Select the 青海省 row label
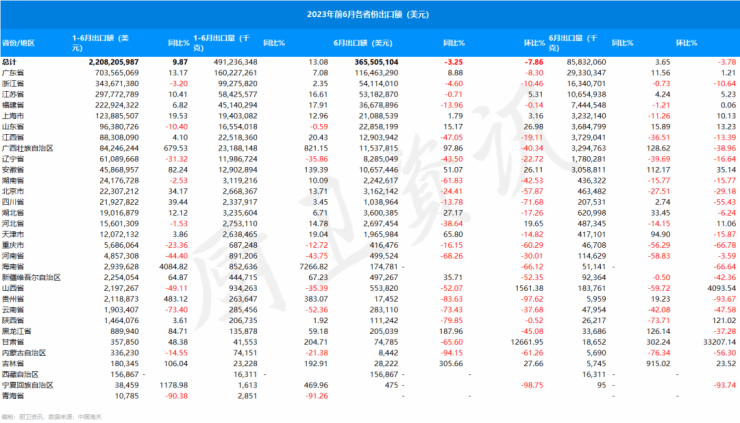 point(13,396)
